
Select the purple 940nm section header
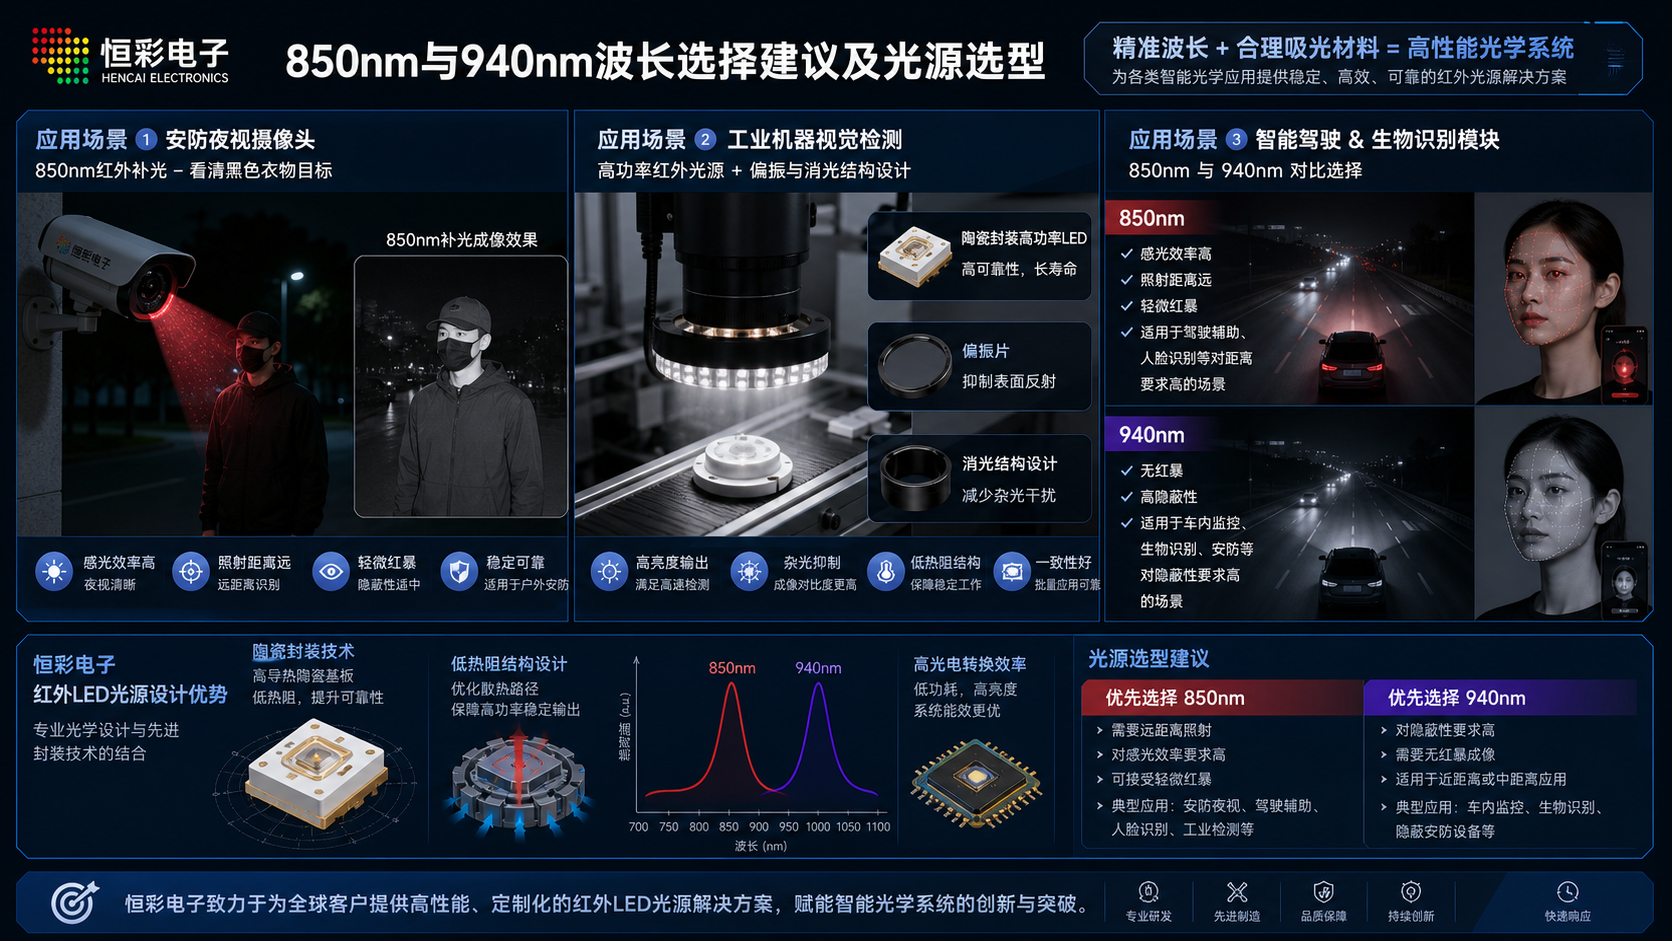point(1160,435)
